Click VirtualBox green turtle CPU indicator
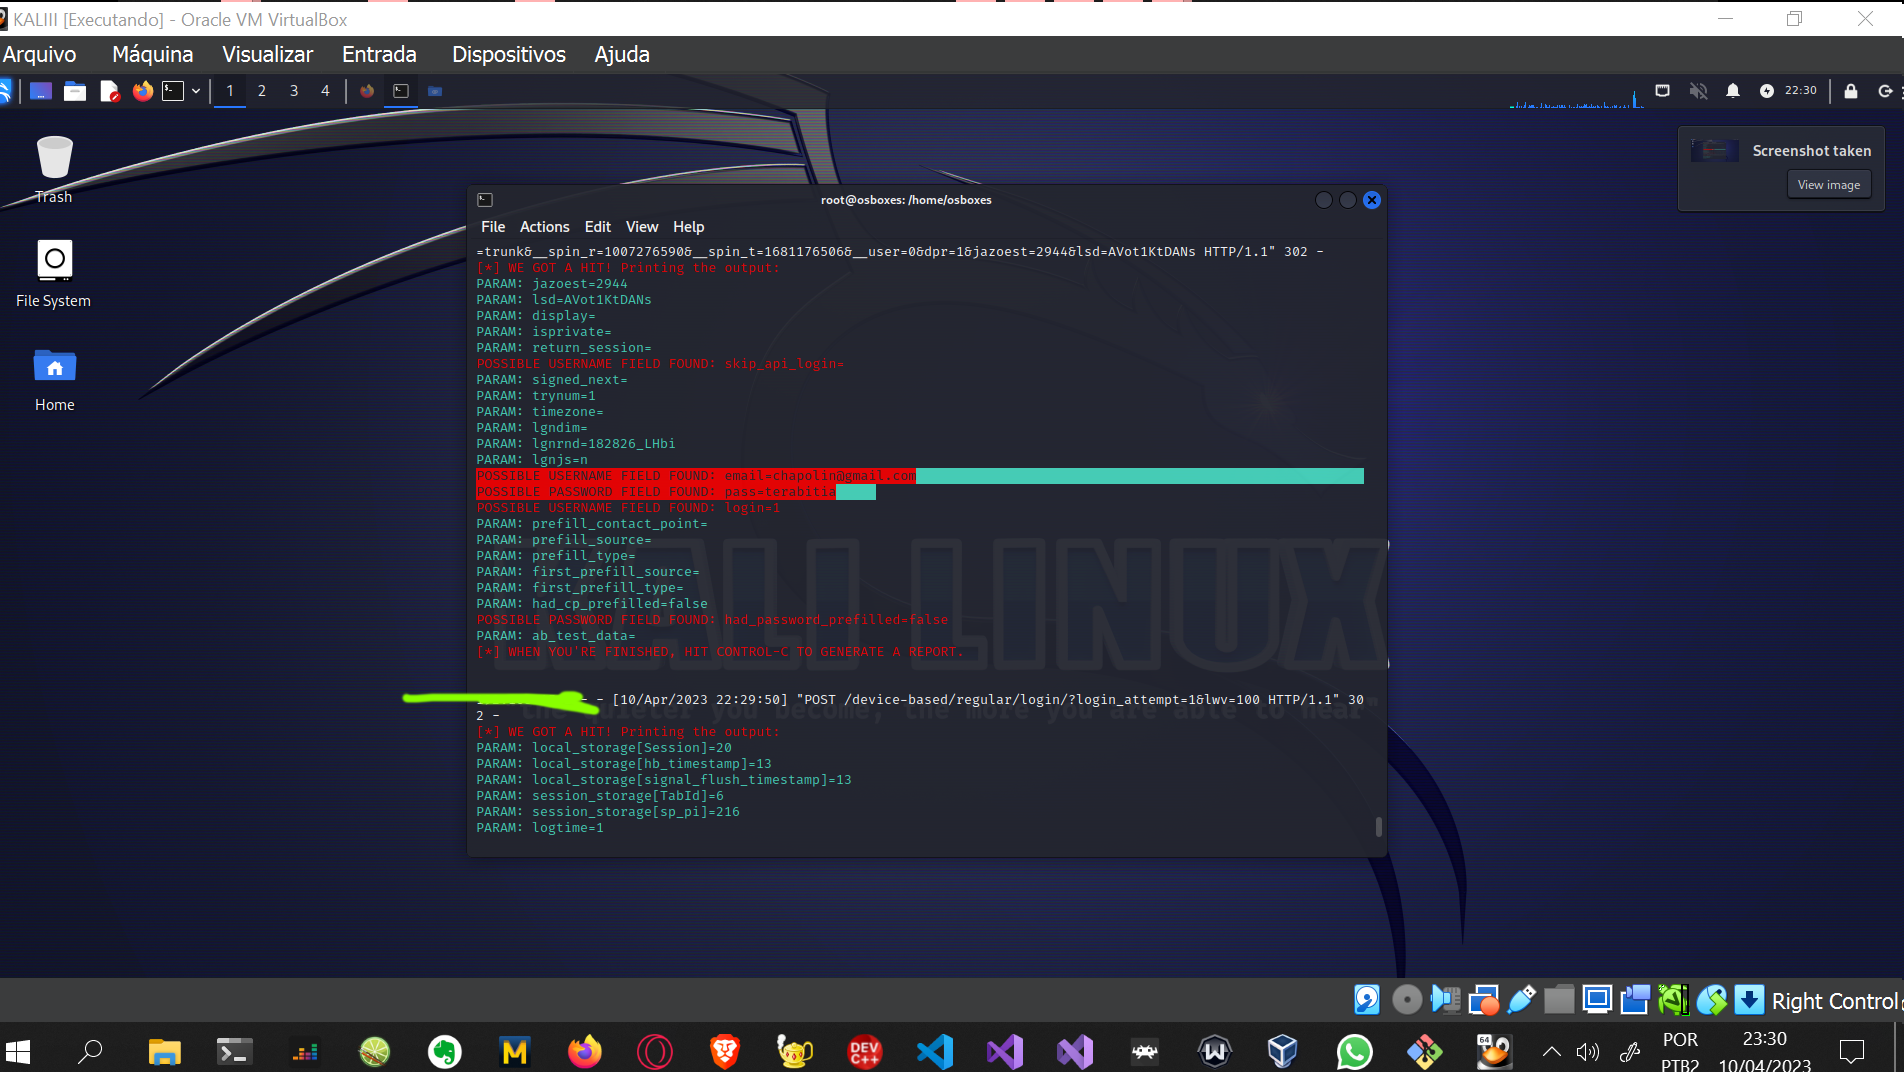The width and height of the screenshot is (1904, 1072). pos(1674,1000)
